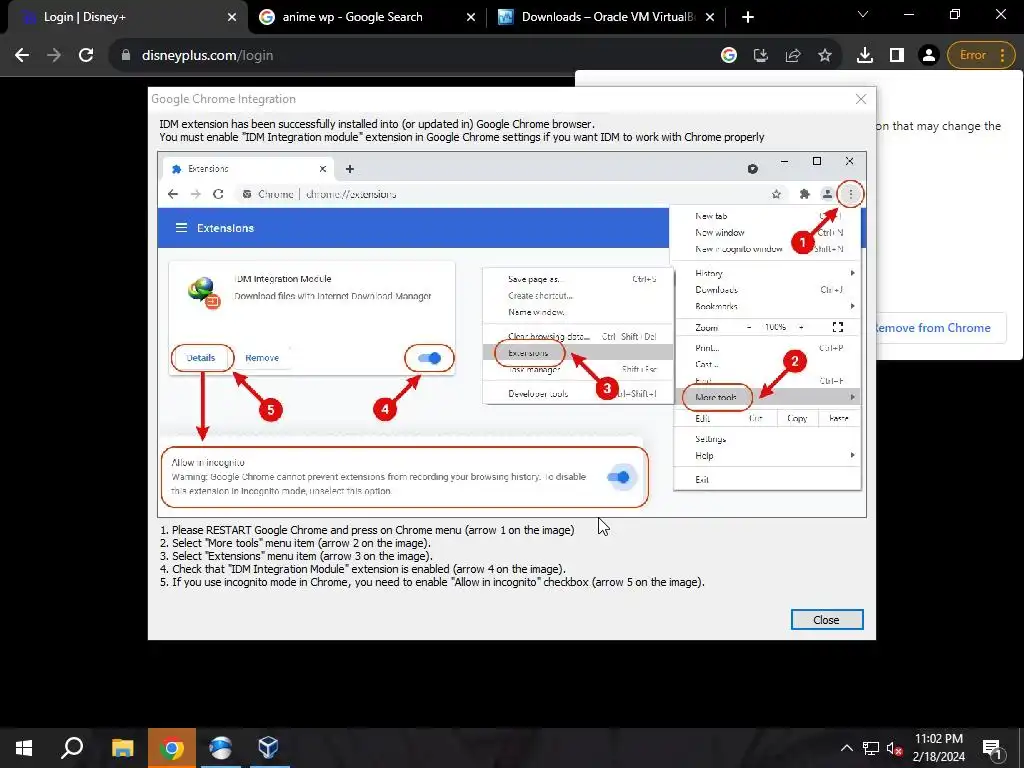Toggle the Chrome side panel

point(897,56)
